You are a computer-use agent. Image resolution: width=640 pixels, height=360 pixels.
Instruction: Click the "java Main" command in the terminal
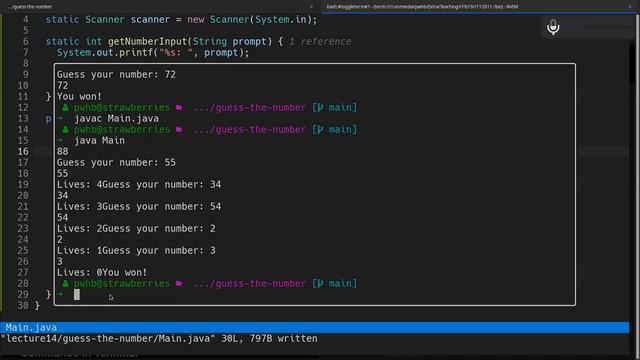tap(99, 140)
